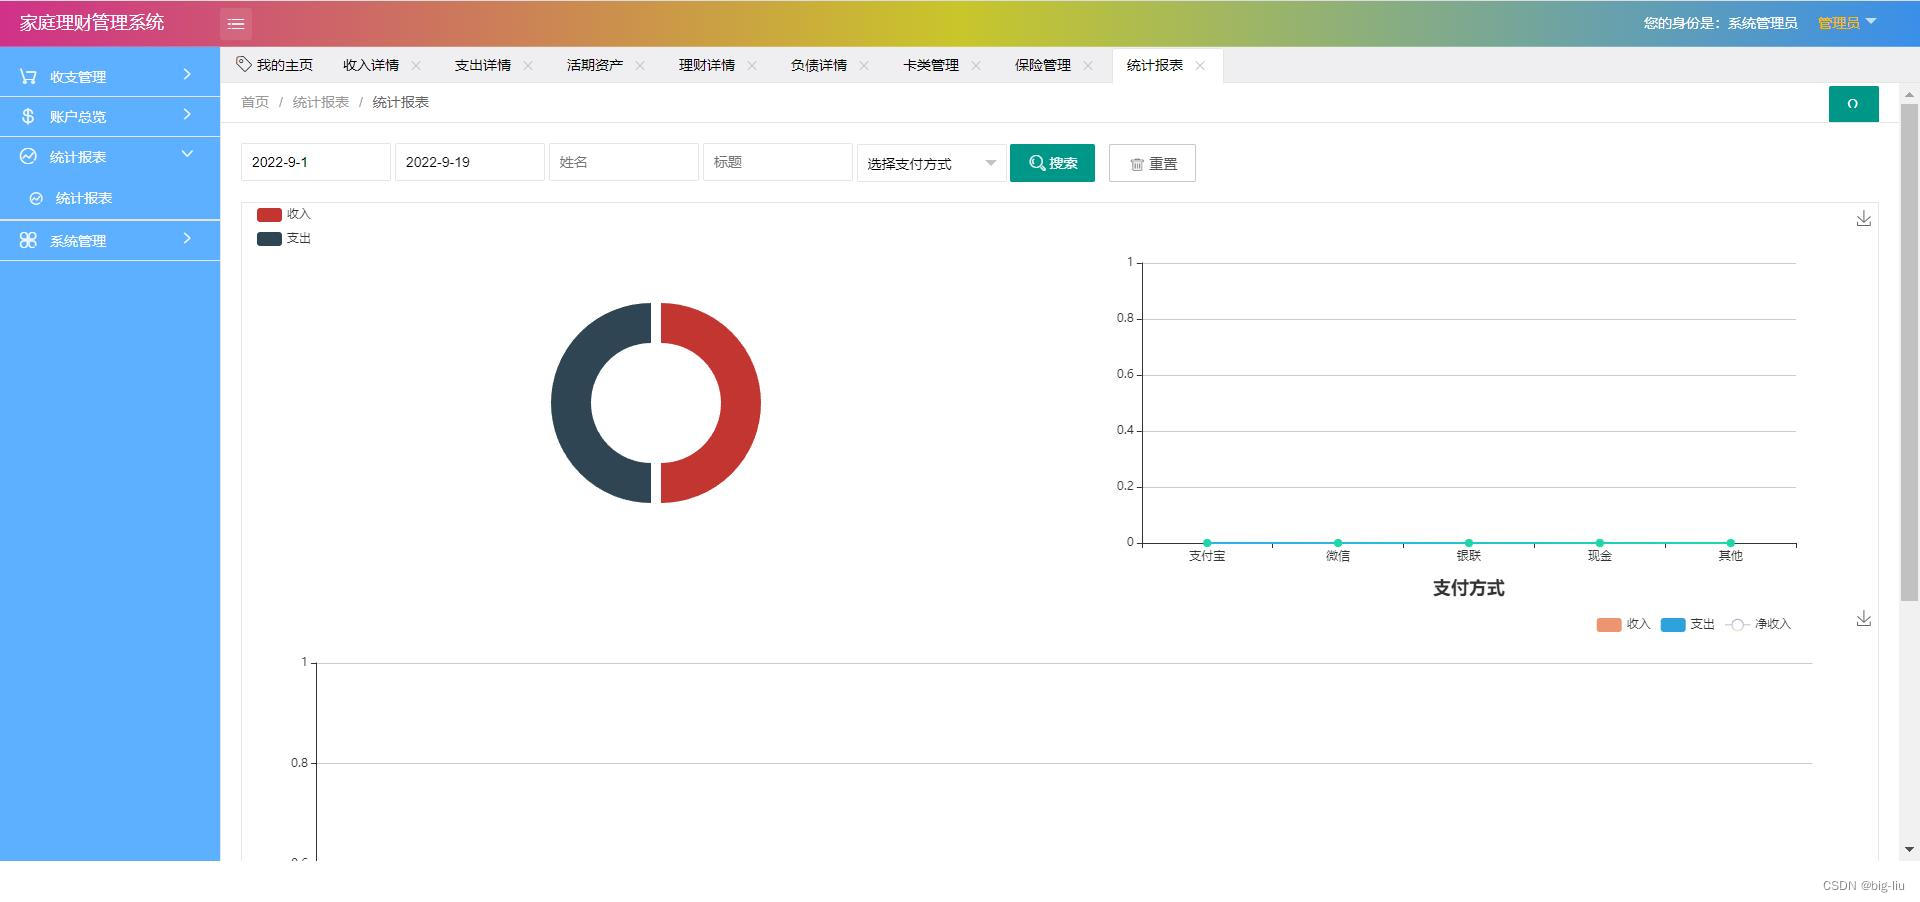Toggle the 净收入 line legend item
Screen dimensions: 1920x902
[1758, 624]
